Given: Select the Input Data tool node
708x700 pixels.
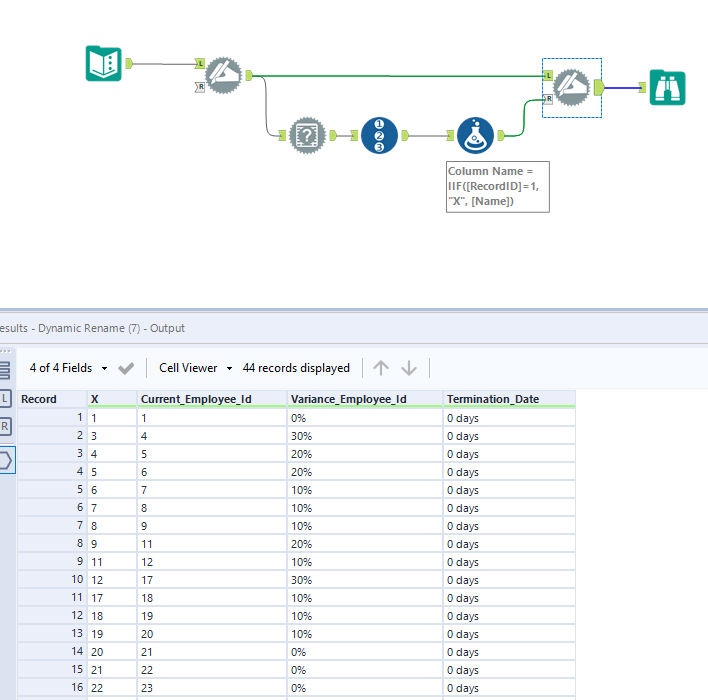Looking at the screenshot, I should (x=103, y=64).
